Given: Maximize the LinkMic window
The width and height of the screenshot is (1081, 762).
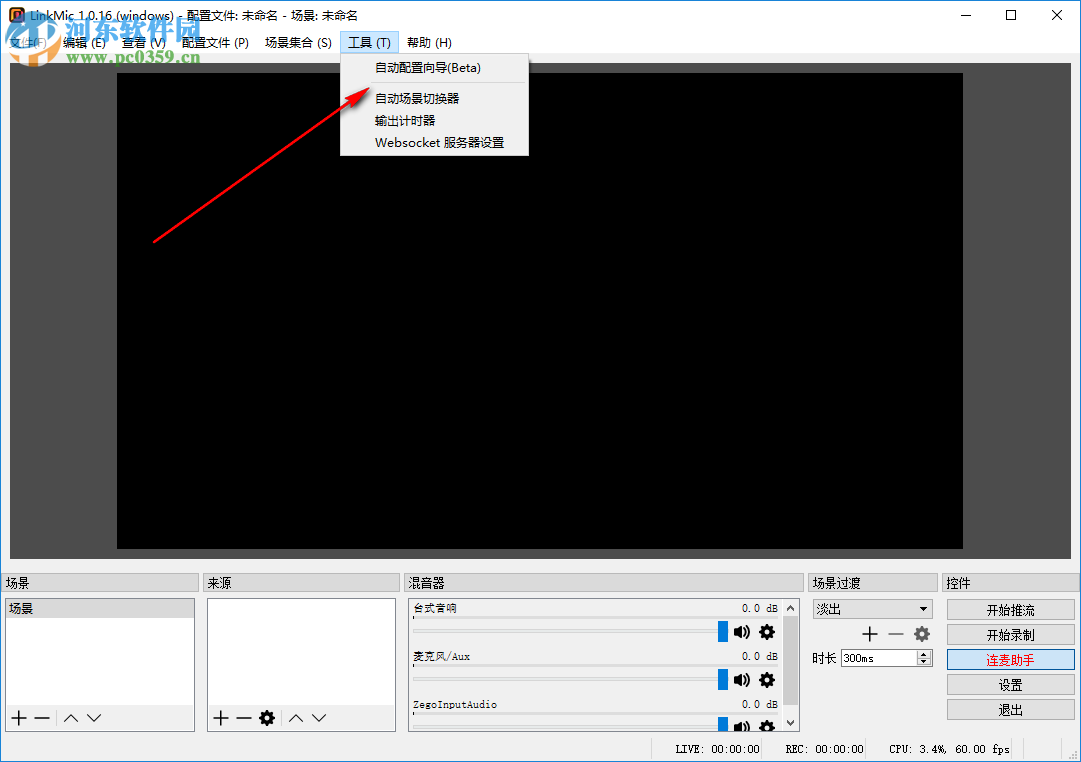Looking at the screenshot, I should (1011, 15).
